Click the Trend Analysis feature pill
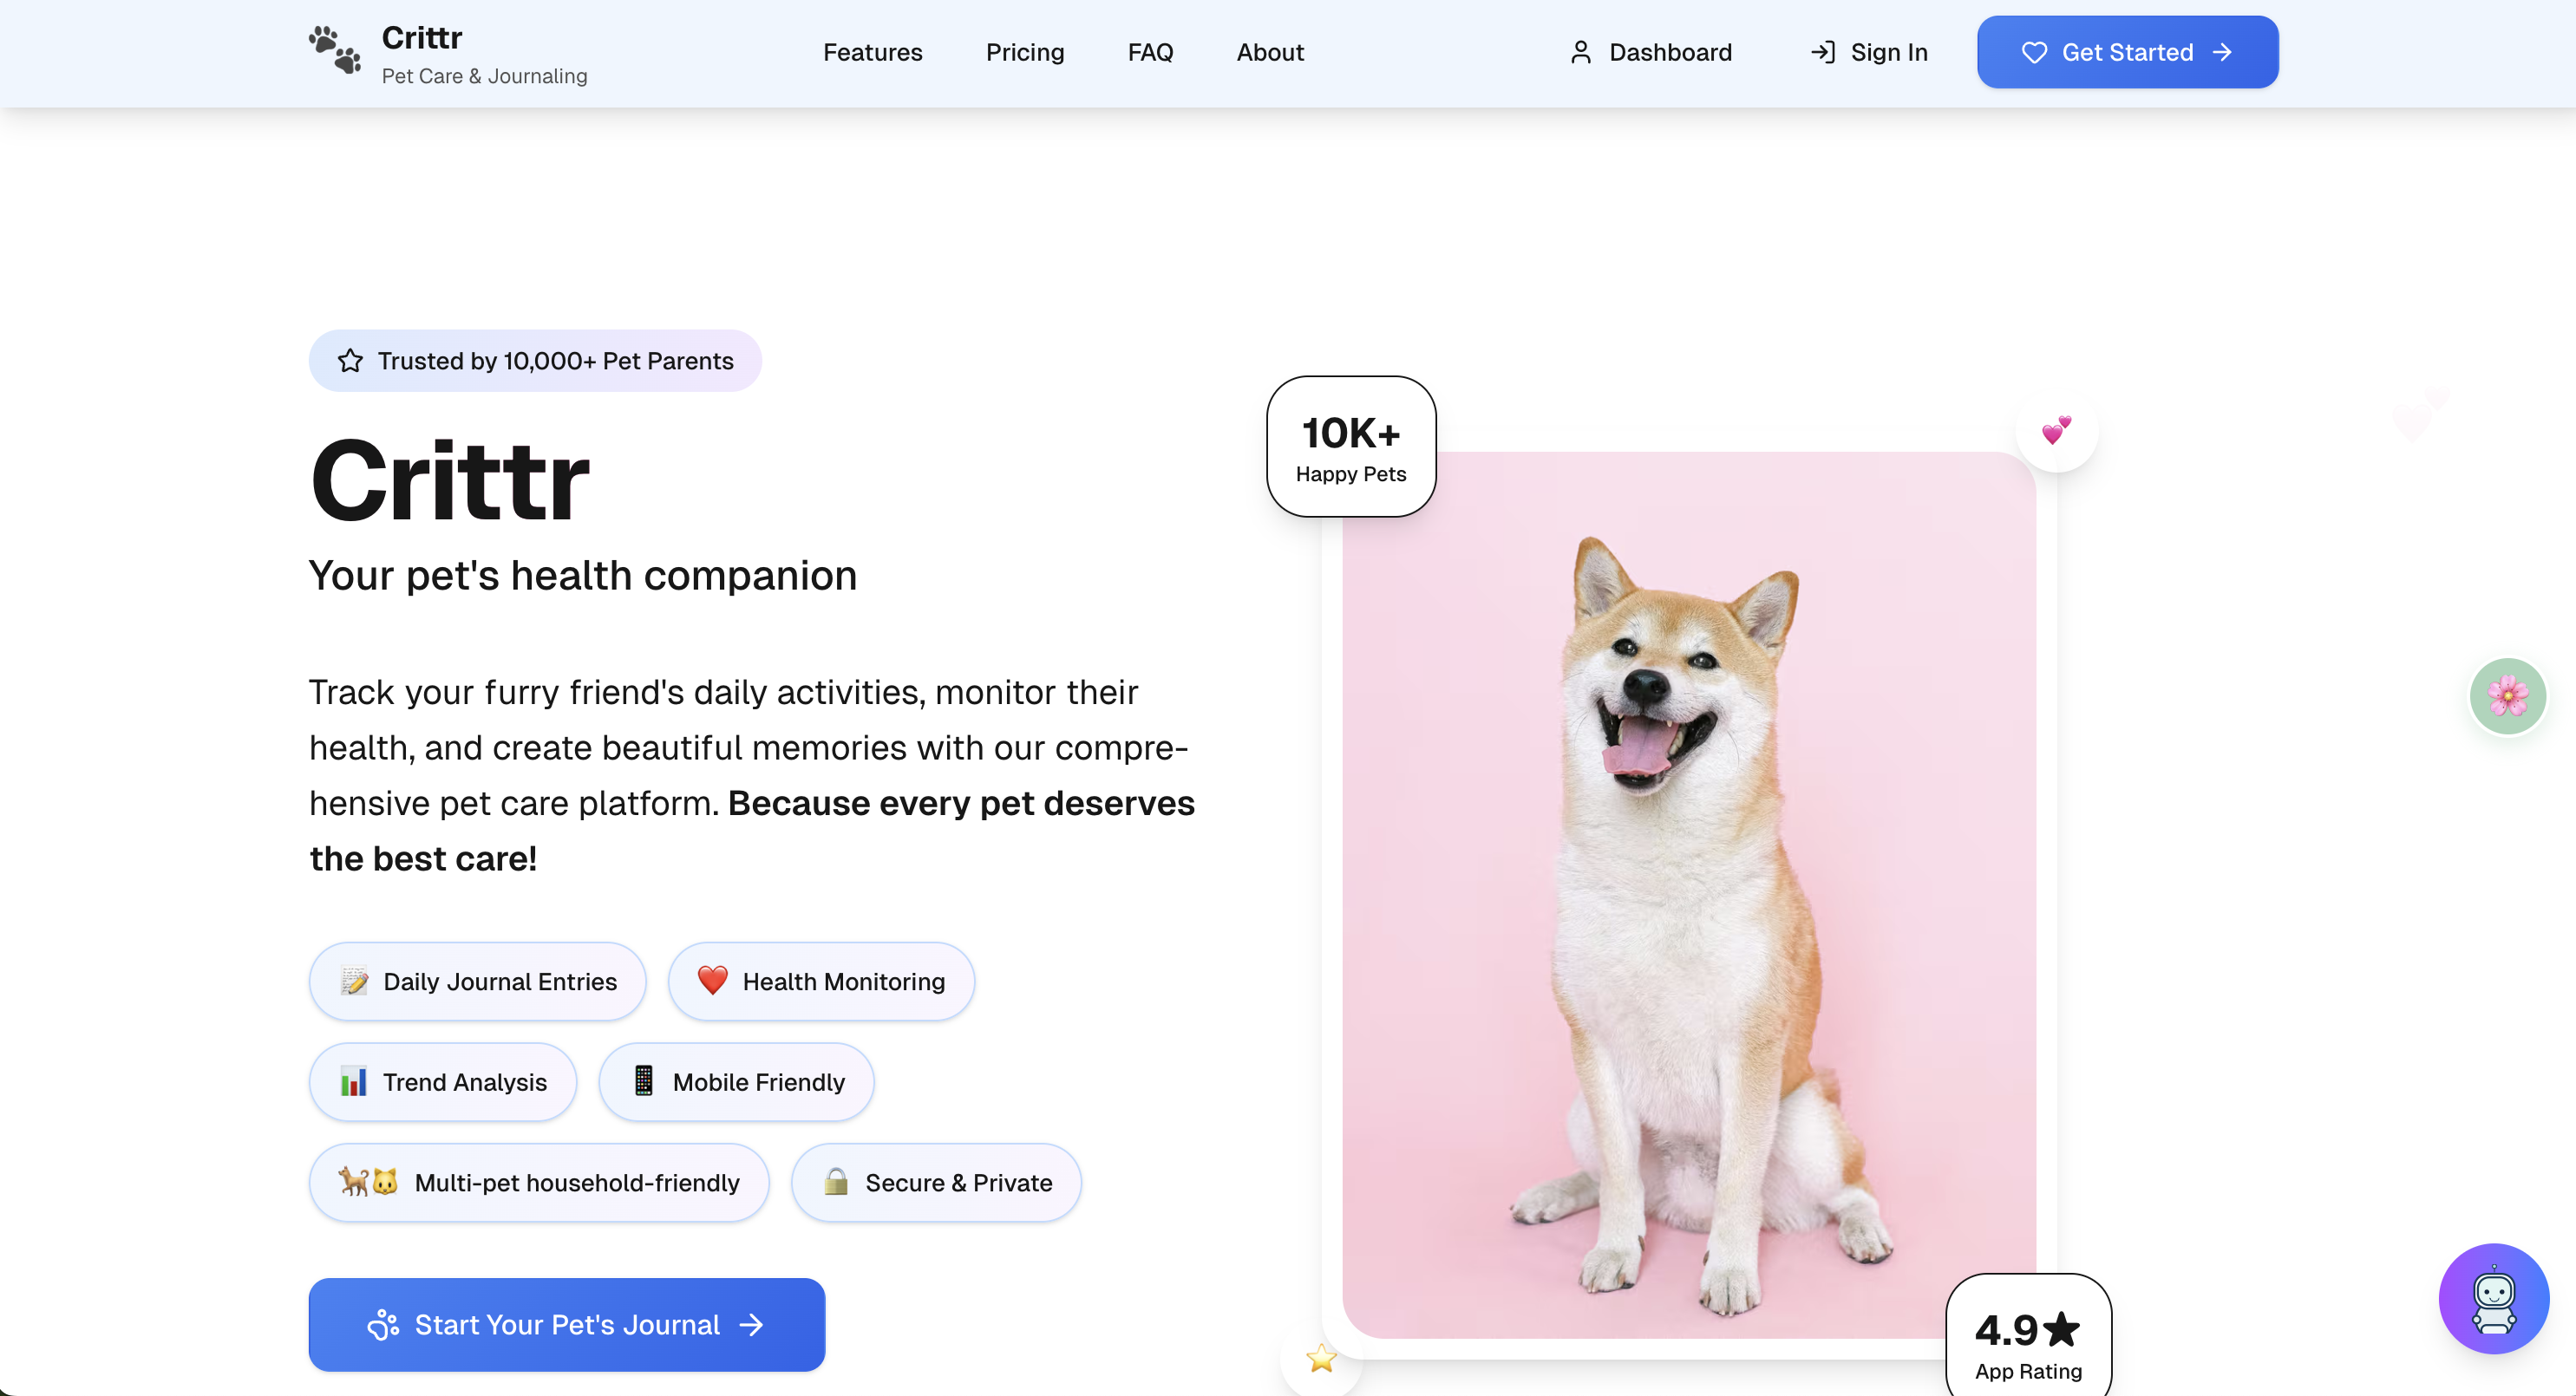Image resolution: width=2576 pixels, height=1396 pixels. (x=442, y=1082)
